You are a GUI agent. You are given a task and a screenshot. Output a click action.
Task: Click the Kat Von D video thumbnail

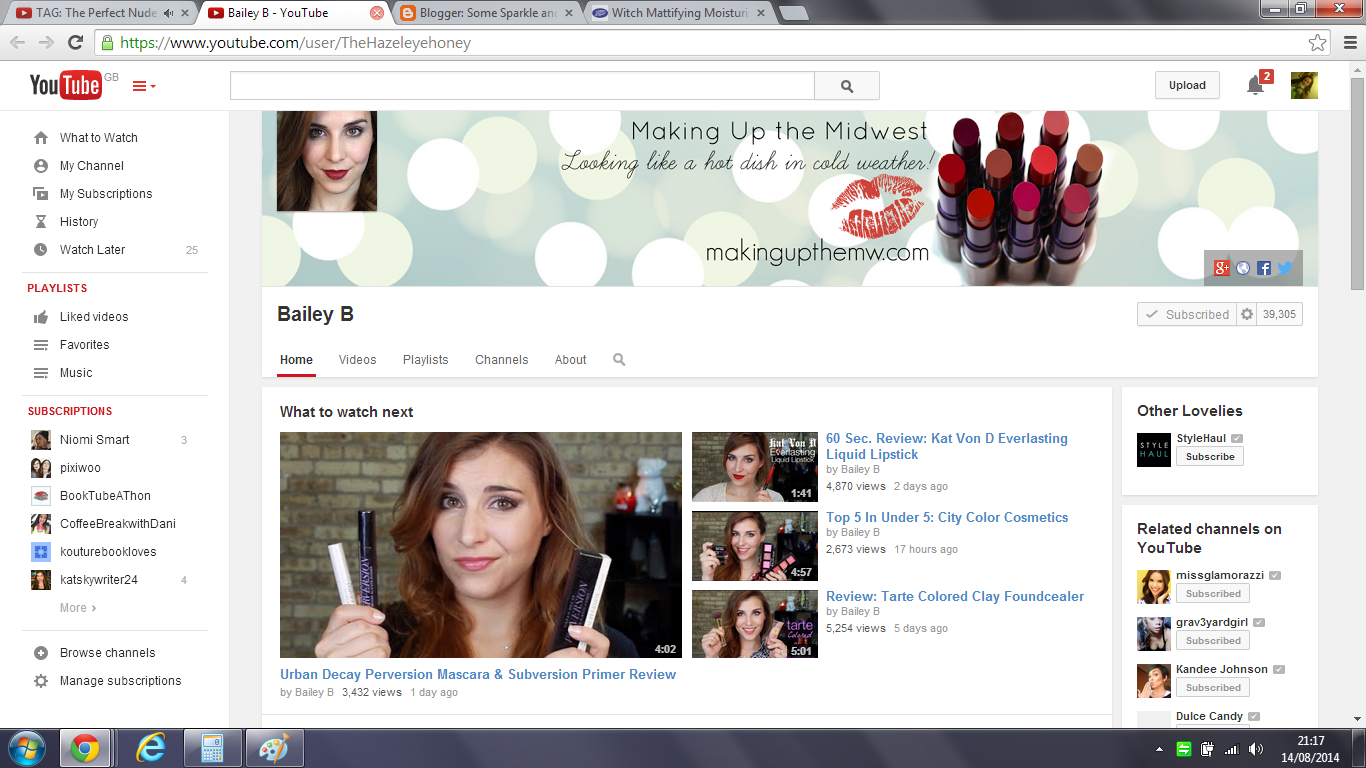[x=755, y=467]
